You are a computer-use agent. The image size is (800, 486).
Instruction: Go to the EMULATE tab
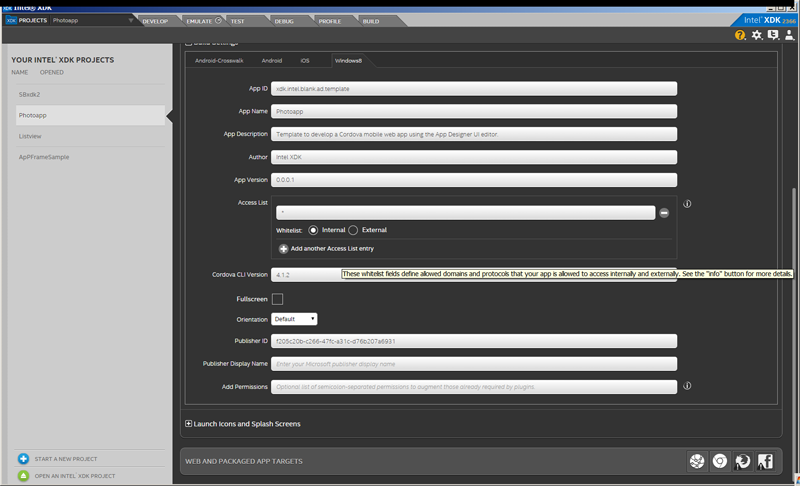click(199, 20)
